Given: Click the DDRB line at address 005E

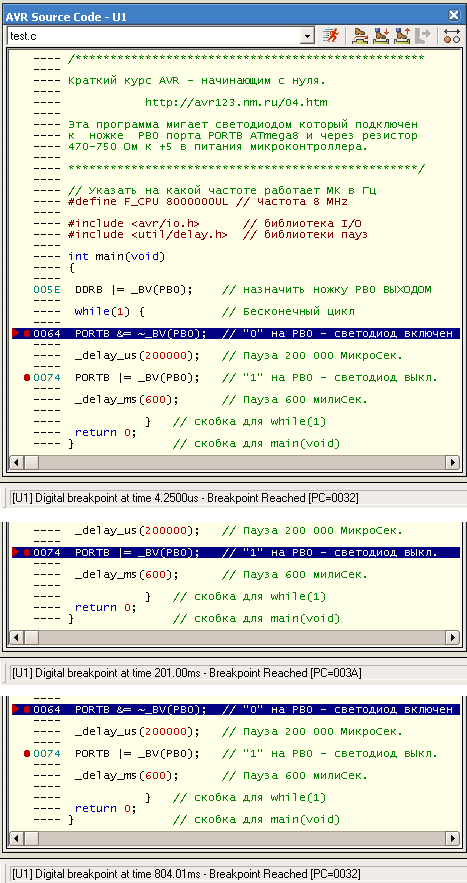Looking at the screenshot, I should [x=233, y=289].
